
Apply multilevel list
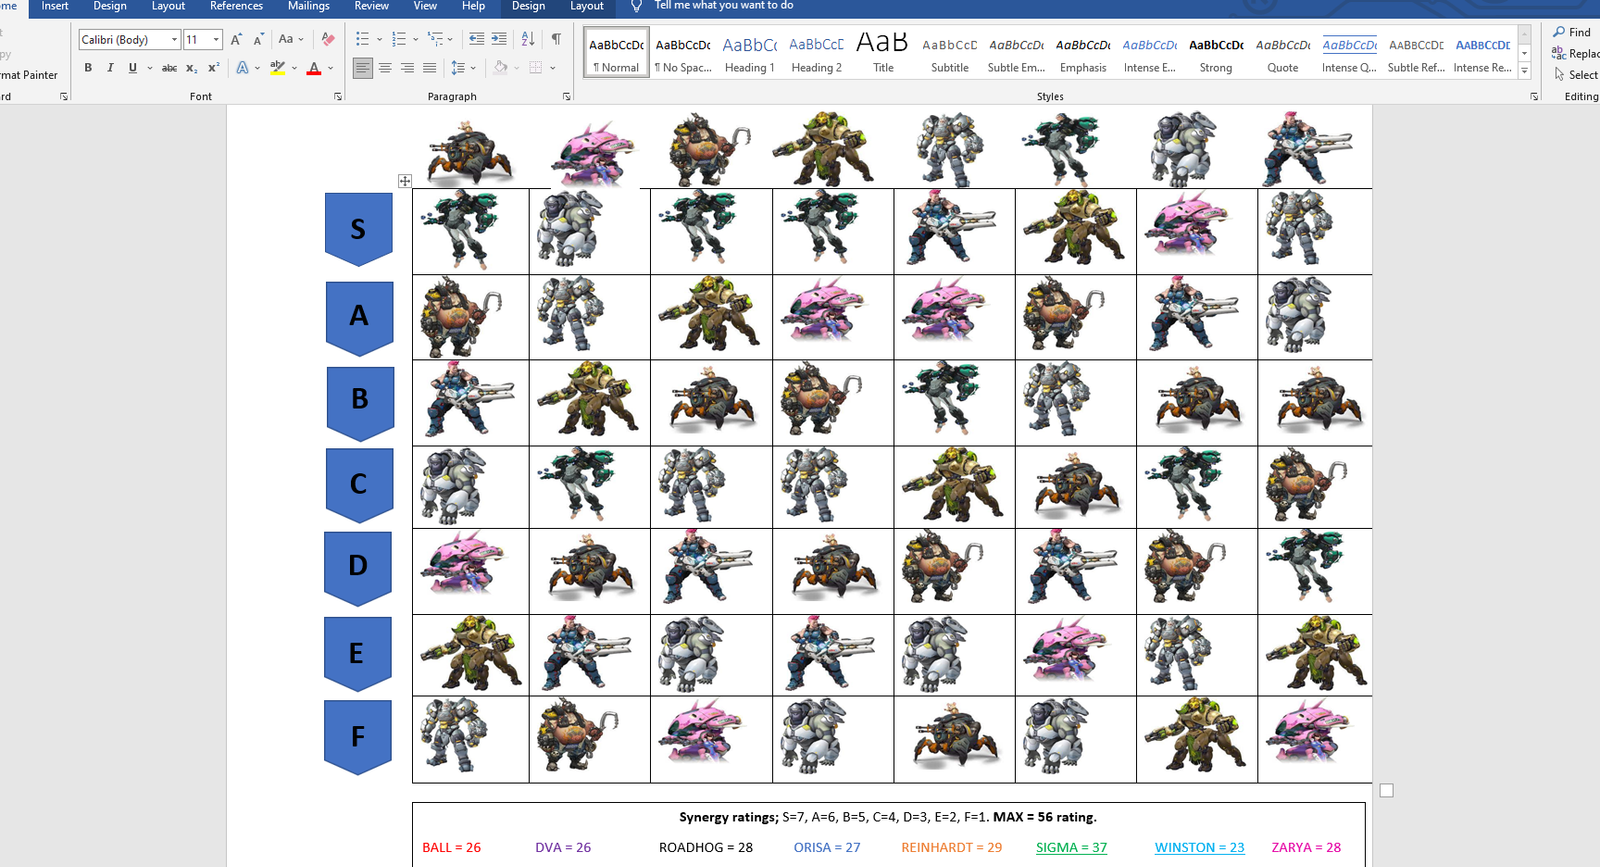coord(435,39)
